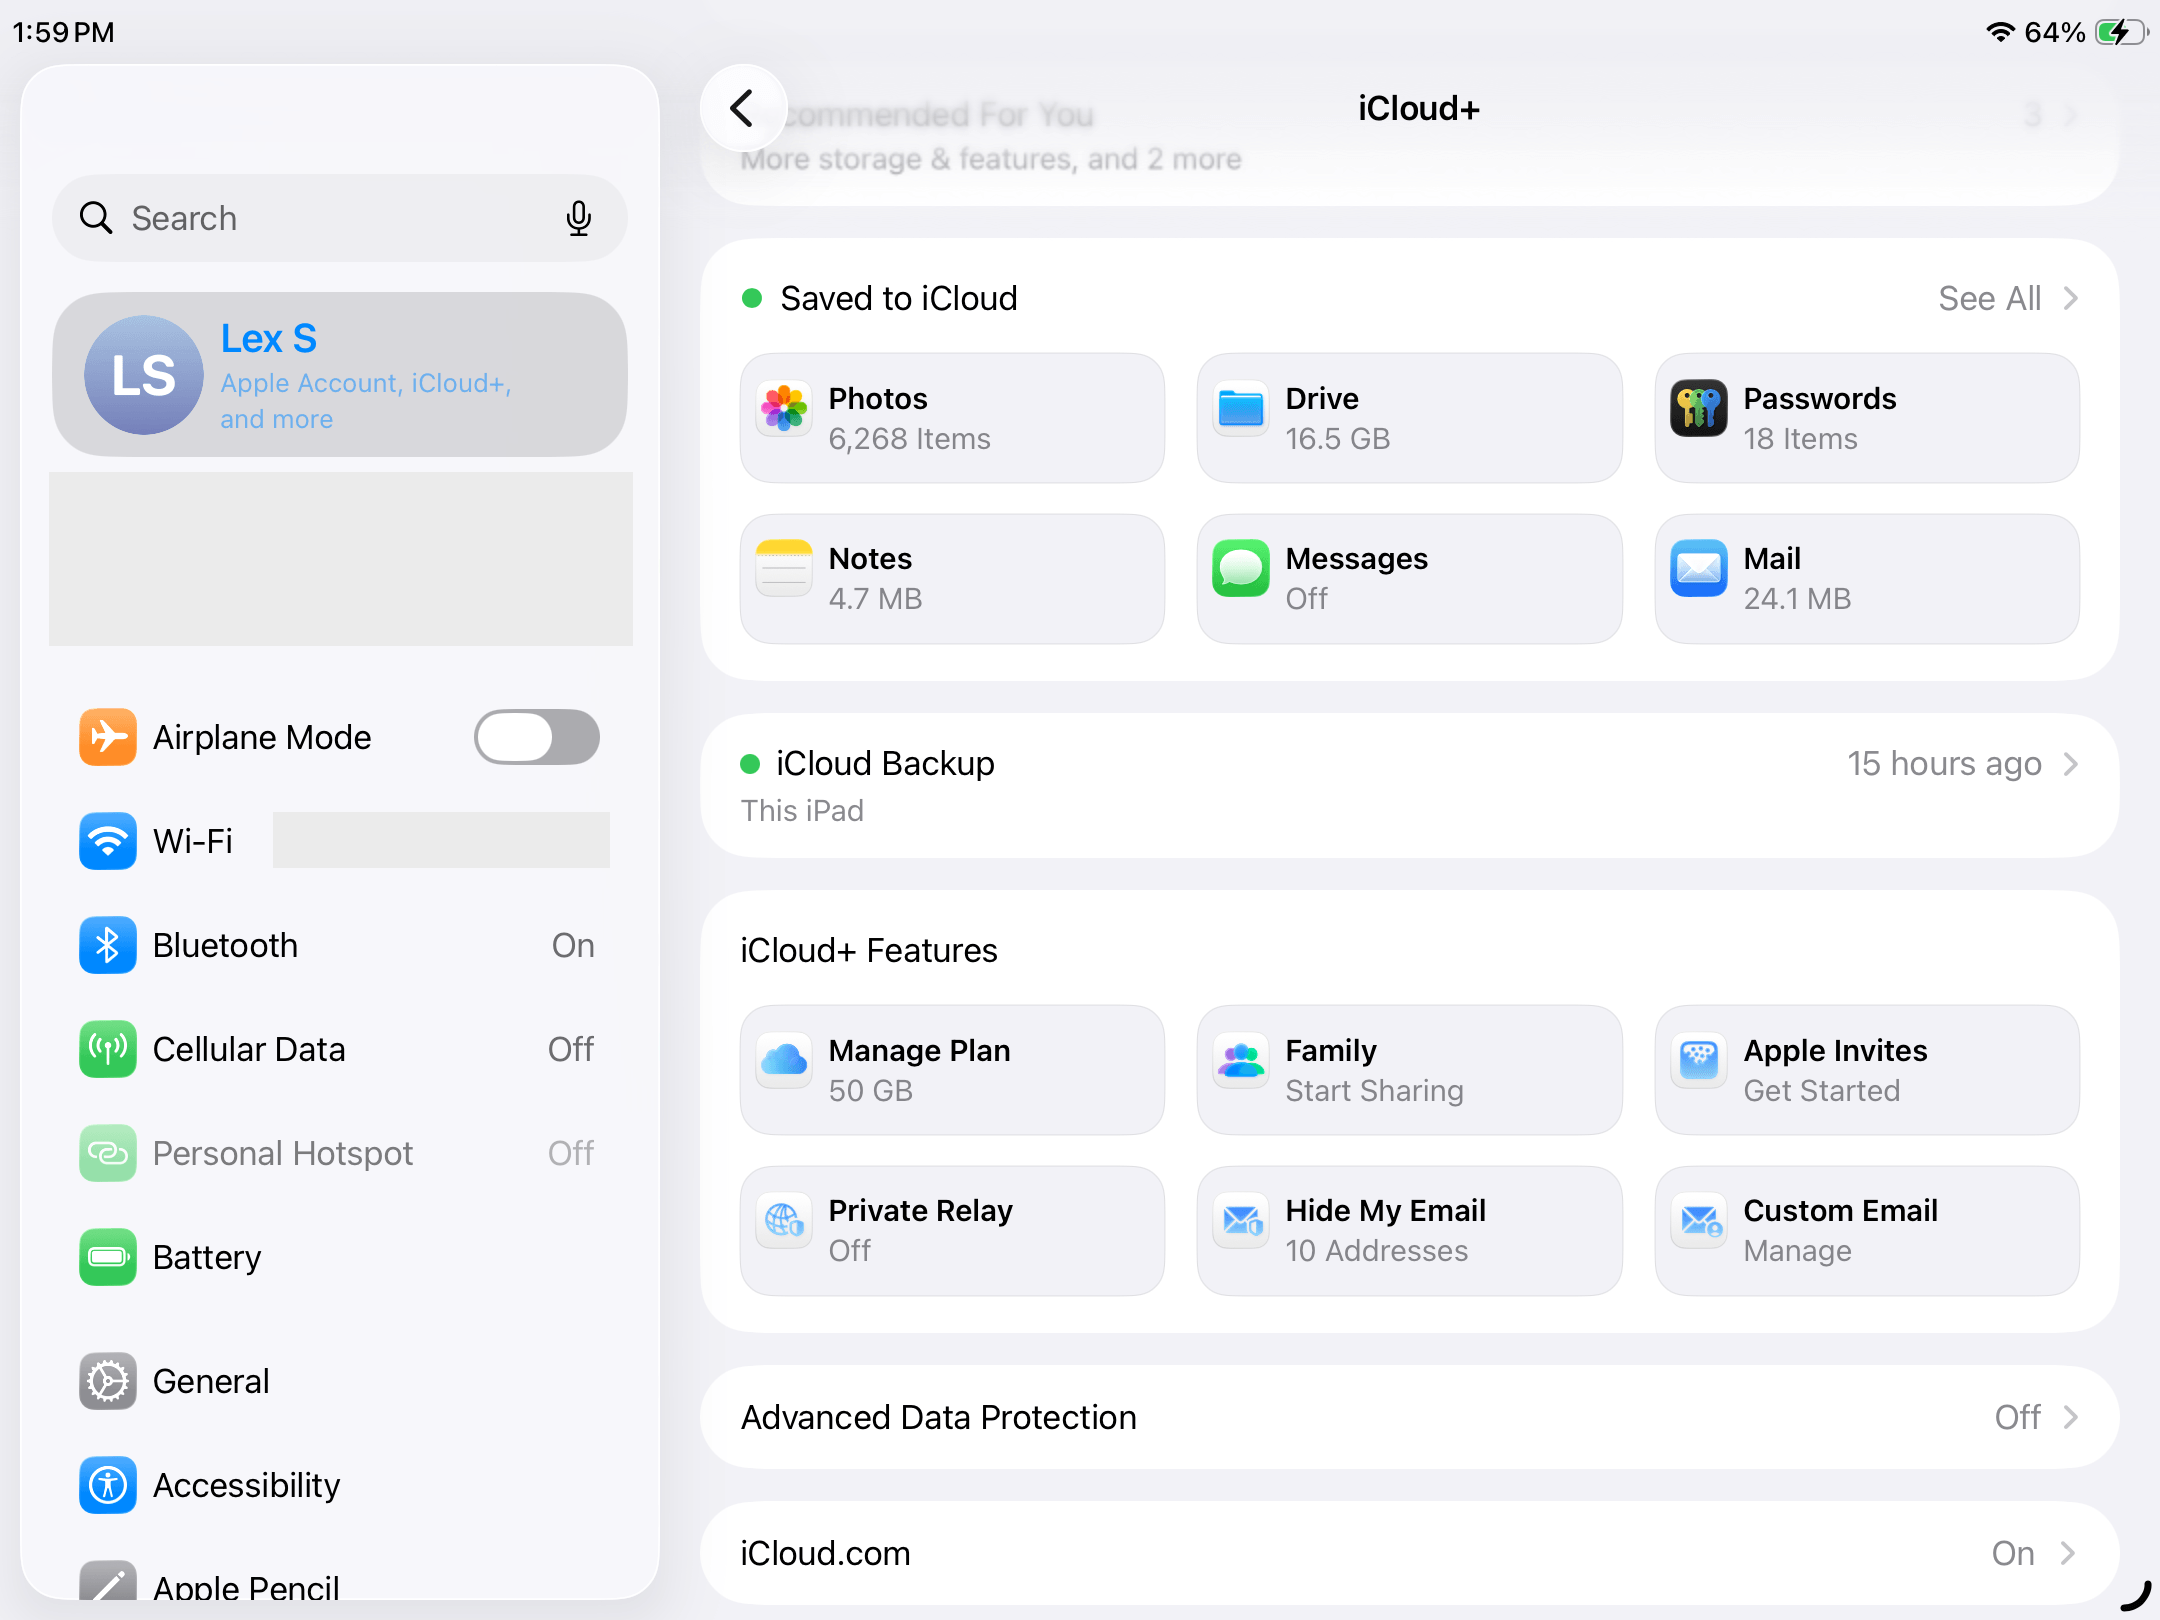Select the Wi-Fi row label
The height and width of the screenshot is (1620, 2160).
(193, 841)
